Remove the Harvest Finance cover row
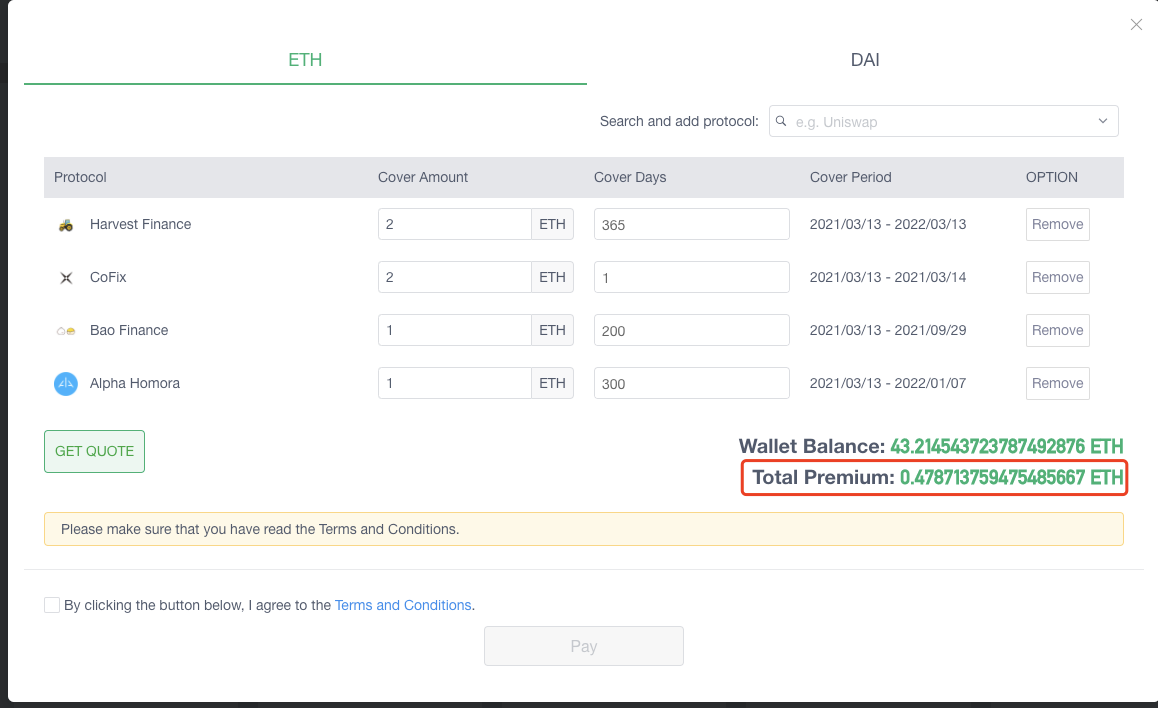This screenshot has height=708, width=1158. pyautogui.click(x=1058, y=224)
